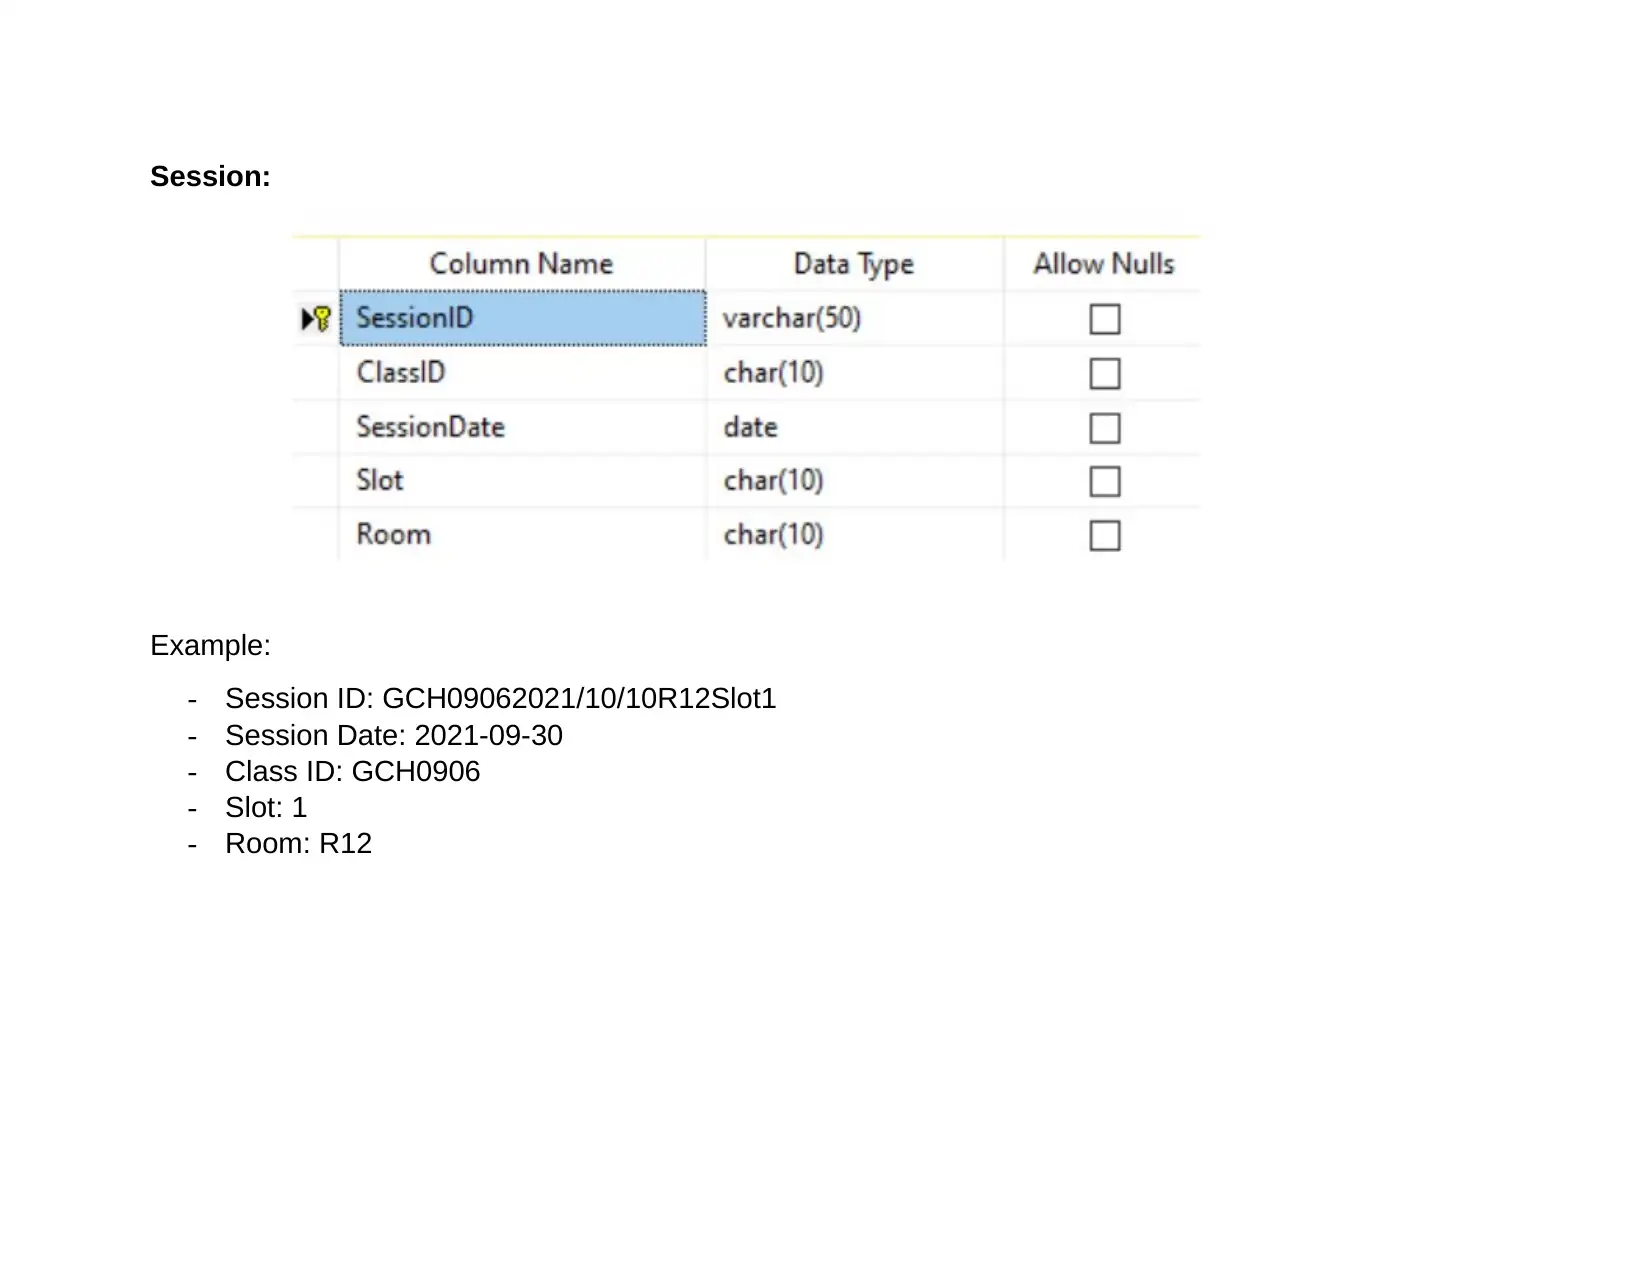Viewport: 1651px width, 1275px height.
Task: Click the Room: R12 line
Action: coord(298,843)
